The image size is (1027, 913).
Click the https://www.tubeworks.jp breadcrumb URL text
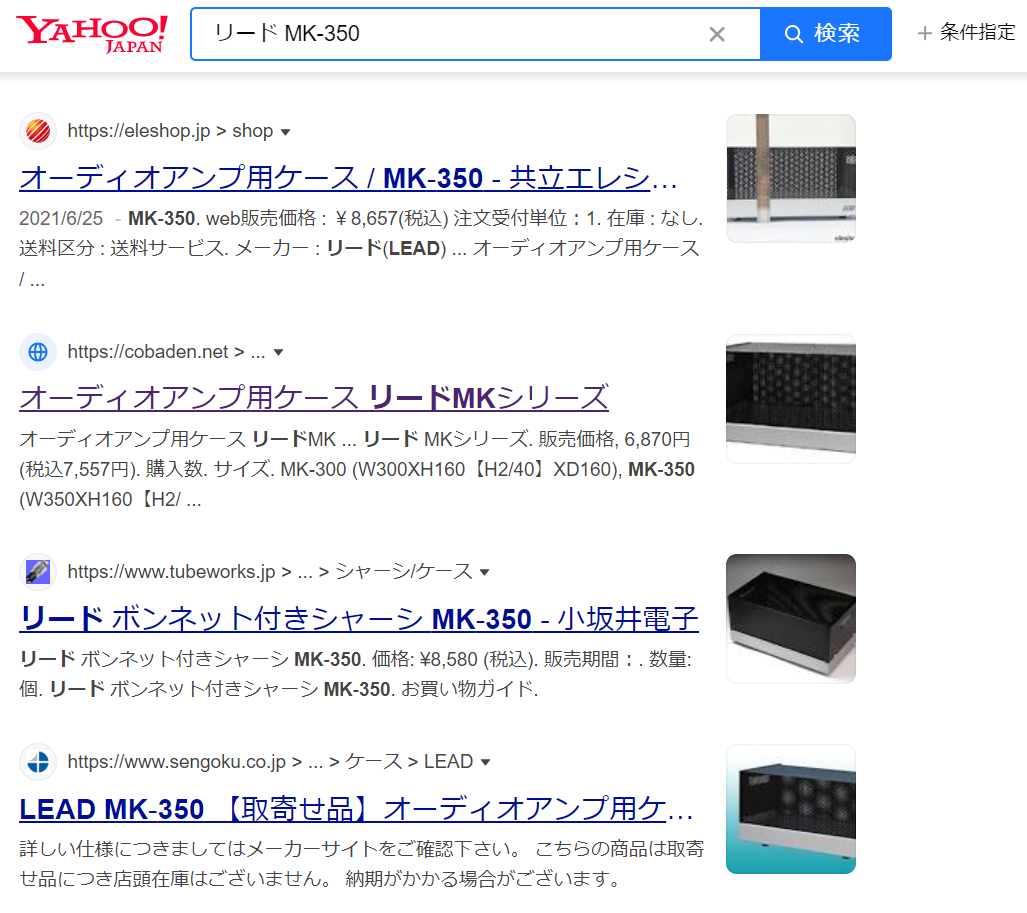[270, 572]
